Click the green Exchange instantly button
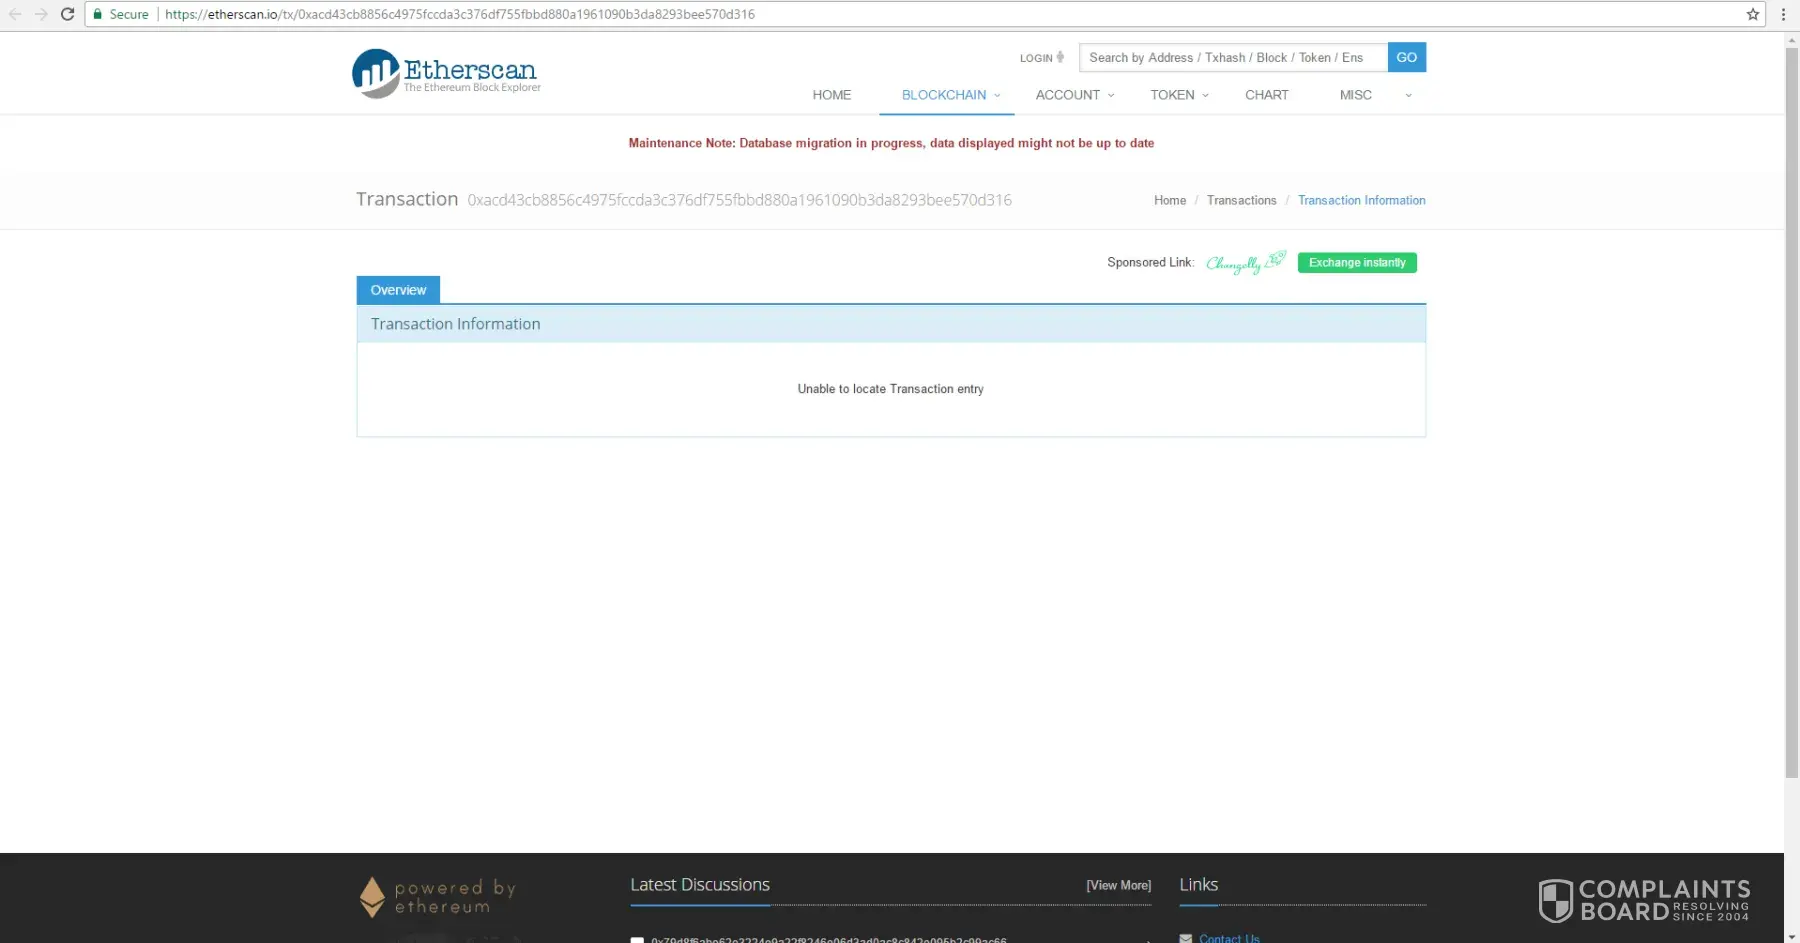1800x943 pixels. (x=1356, y=263)
